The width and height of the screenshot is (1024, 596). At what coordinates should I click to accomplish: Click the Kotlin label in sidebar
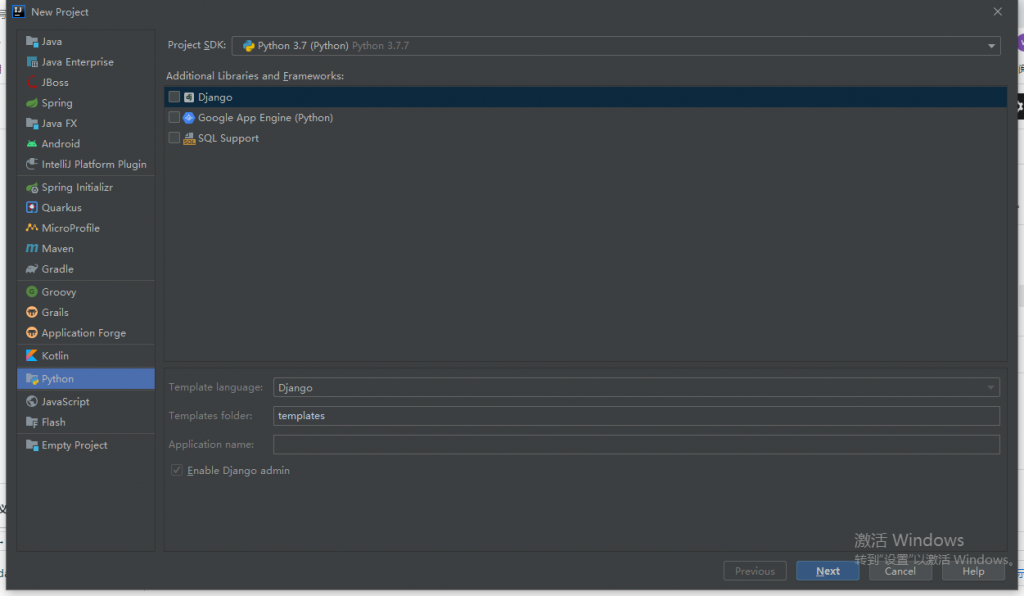(55, 356)
